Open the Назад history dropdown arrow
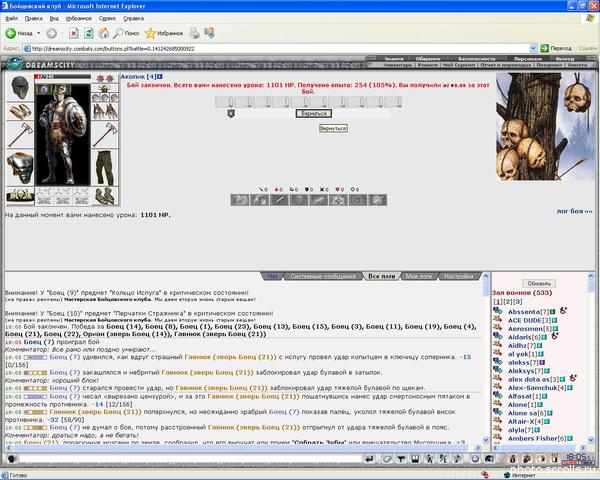 (x=38, y=33)
